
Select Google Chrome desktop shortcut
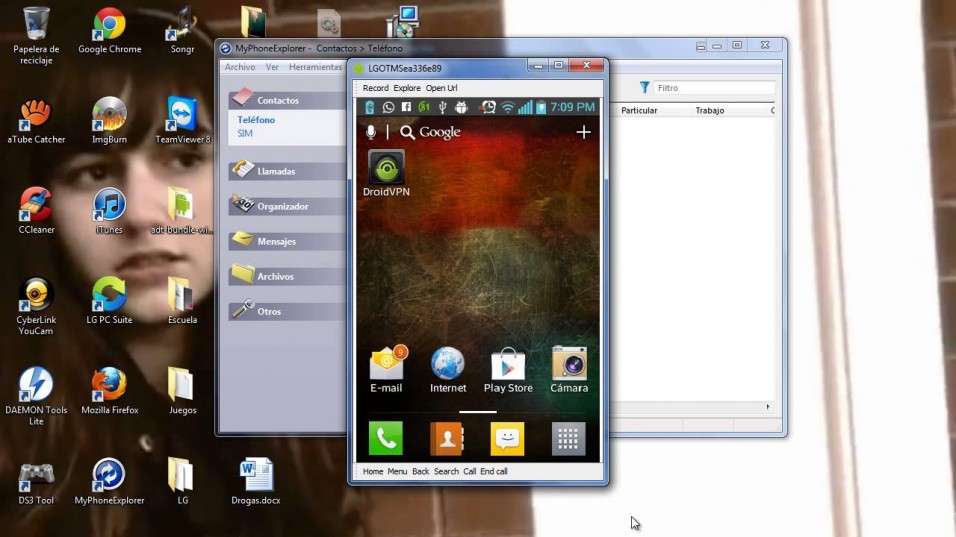point(110,30)
